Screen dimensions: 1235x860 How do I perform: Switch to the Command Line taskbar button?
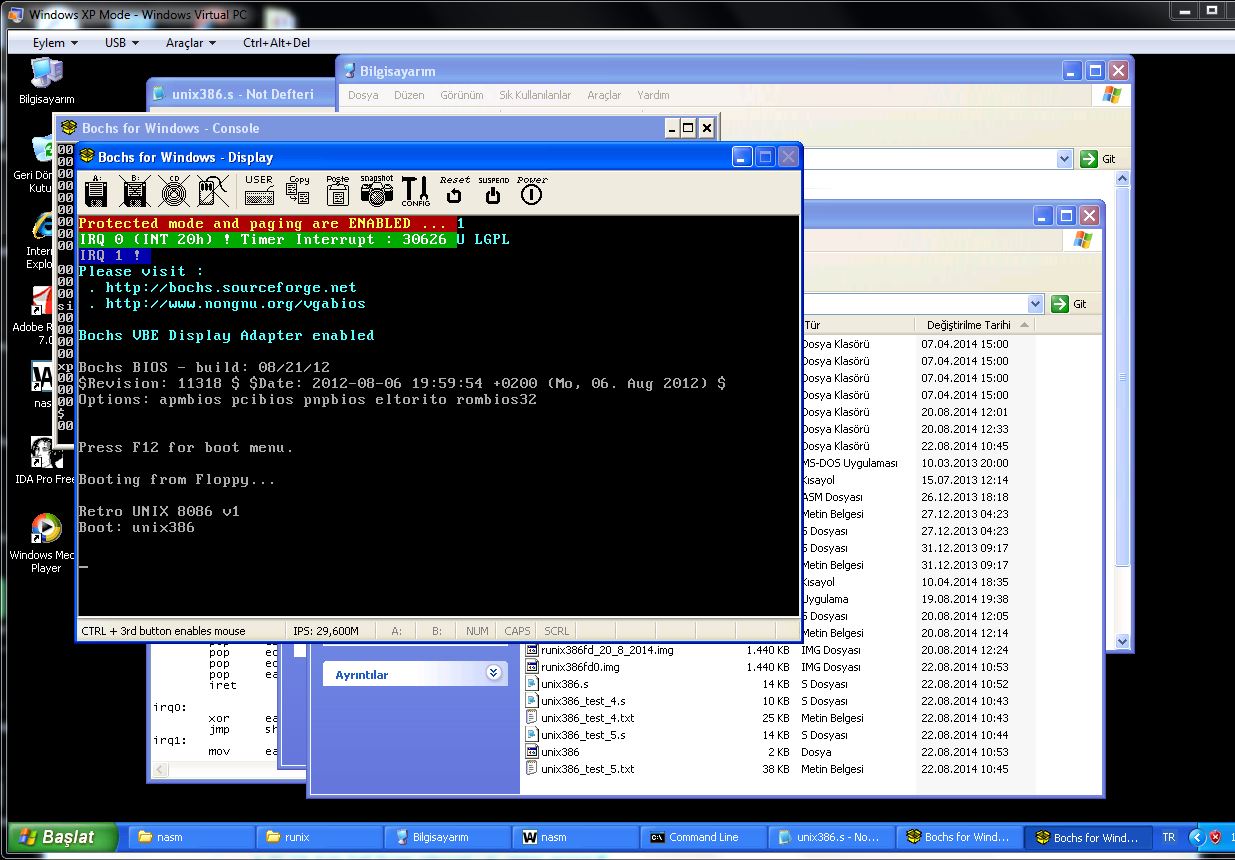pyautogui.click(x=704, y=837)
